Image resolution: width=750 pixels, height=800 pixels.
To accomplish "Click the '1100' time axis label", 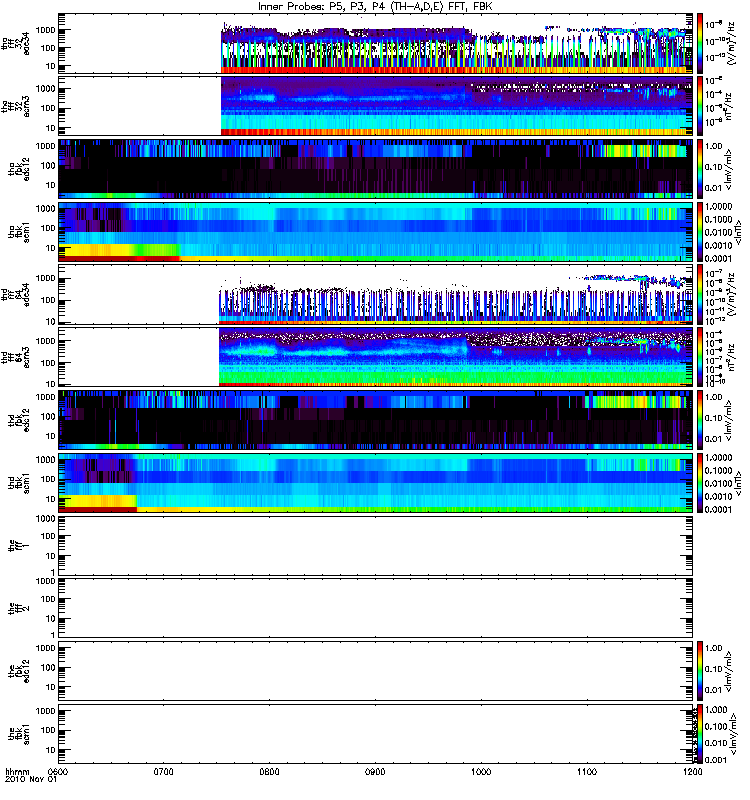I will [587, 772].
